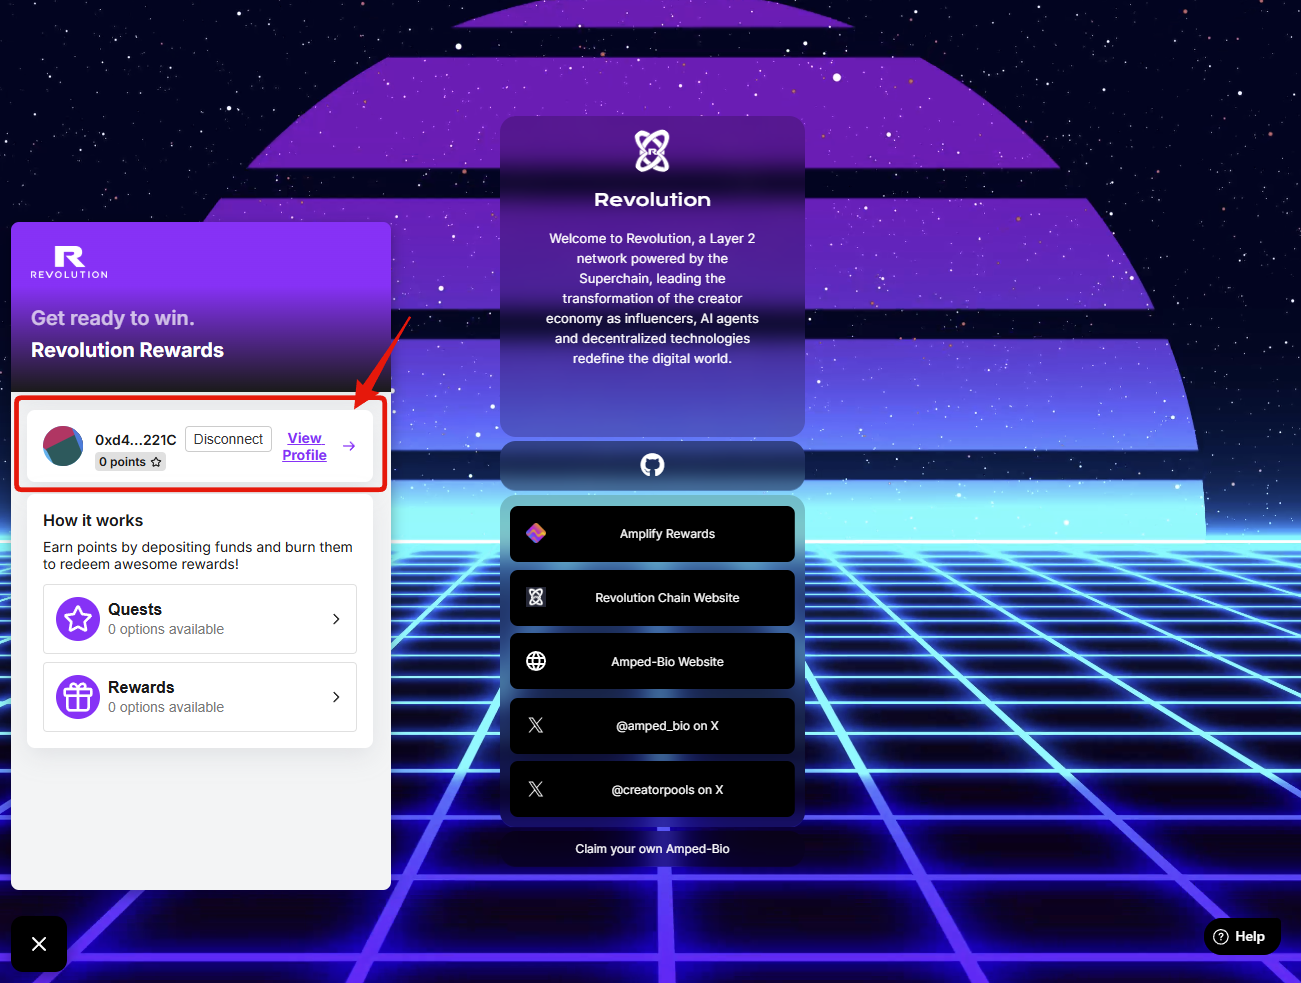Screen dimensions: 1301x983
Task: Click the arrow next to View Profile
Action: (x=349, y=446)
